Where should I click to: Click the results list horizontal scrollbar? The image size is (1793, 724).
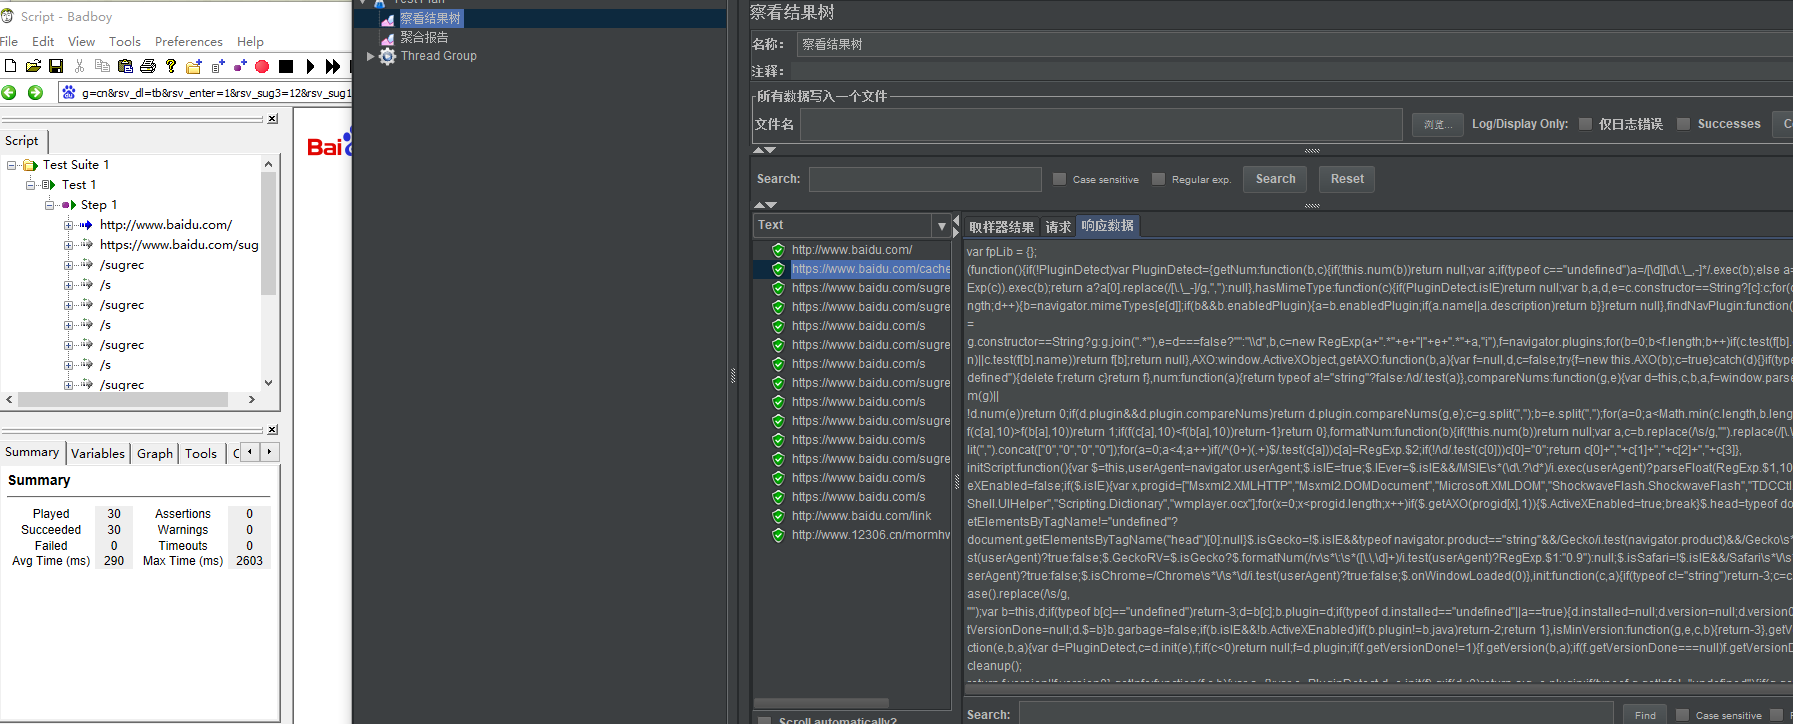pos(821,703)
